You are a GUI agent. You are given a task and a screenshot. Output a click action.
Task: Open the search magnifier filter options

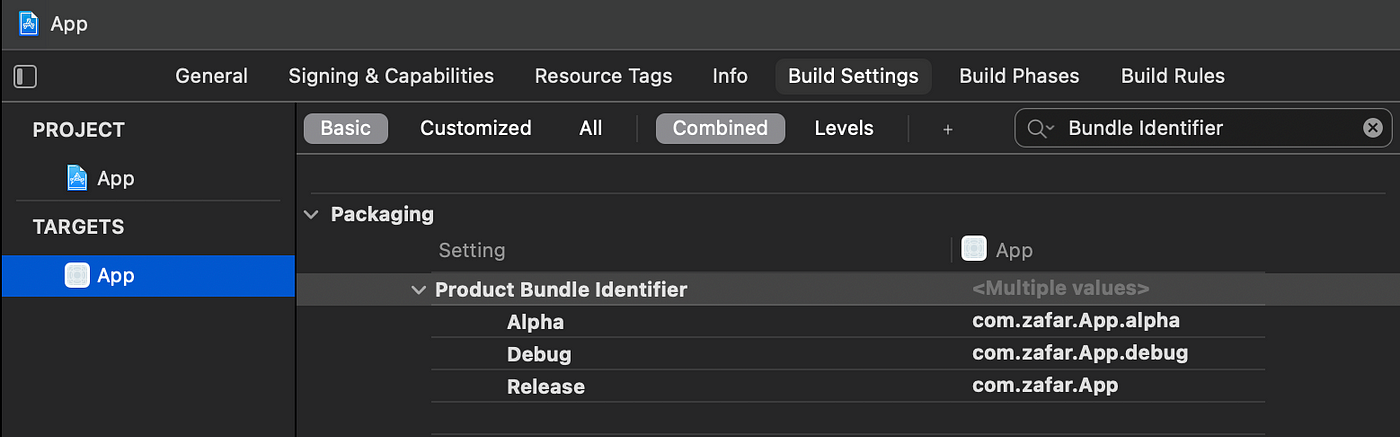click(1041, 128)
